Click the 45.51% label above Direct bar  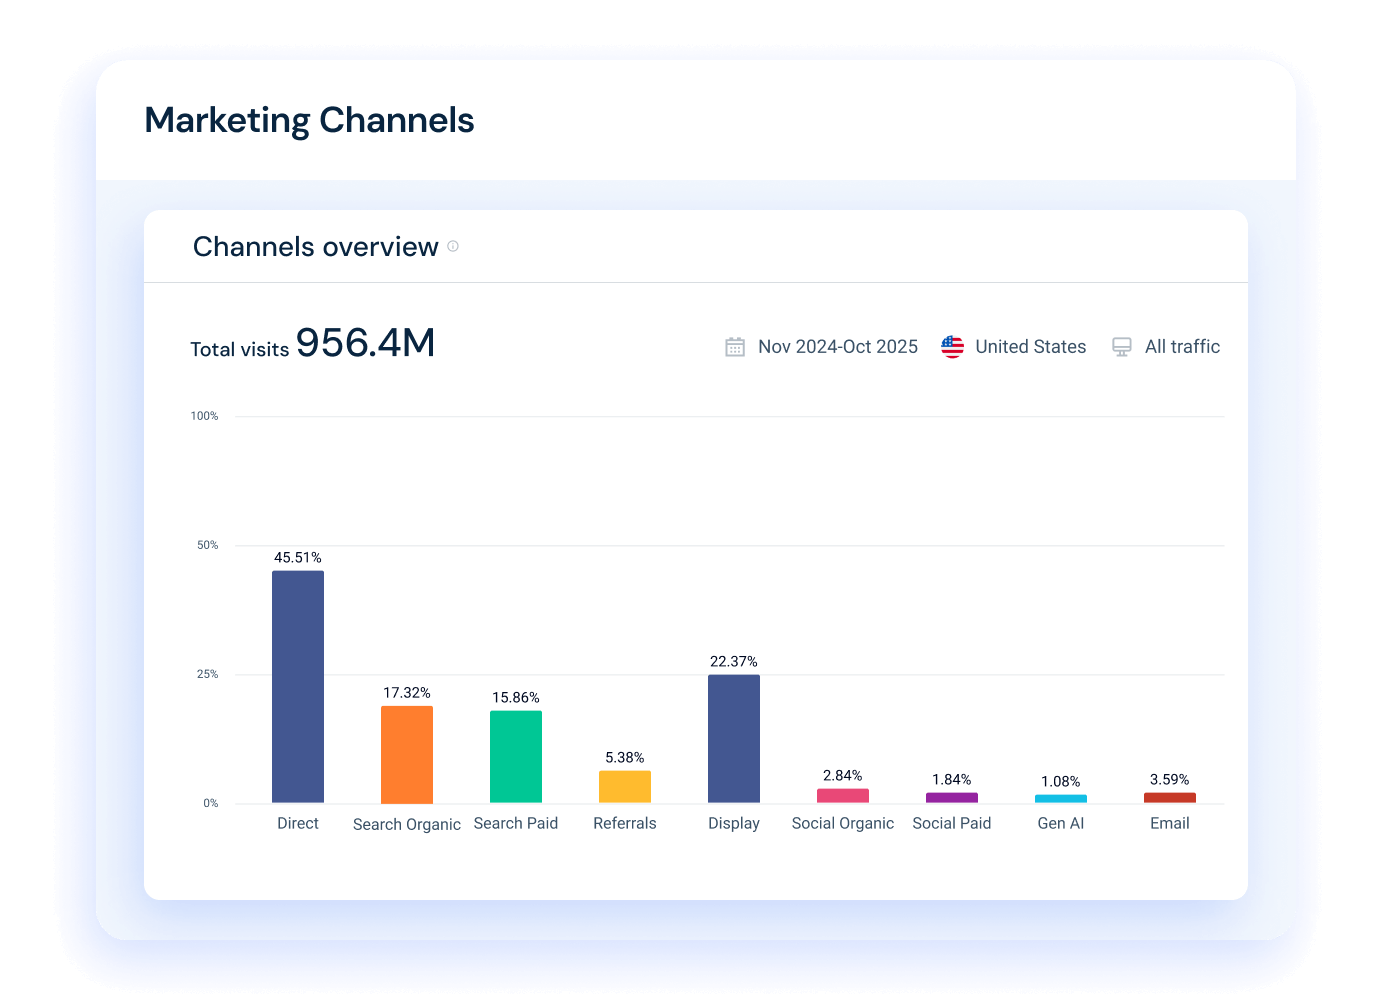click(297, 557)
